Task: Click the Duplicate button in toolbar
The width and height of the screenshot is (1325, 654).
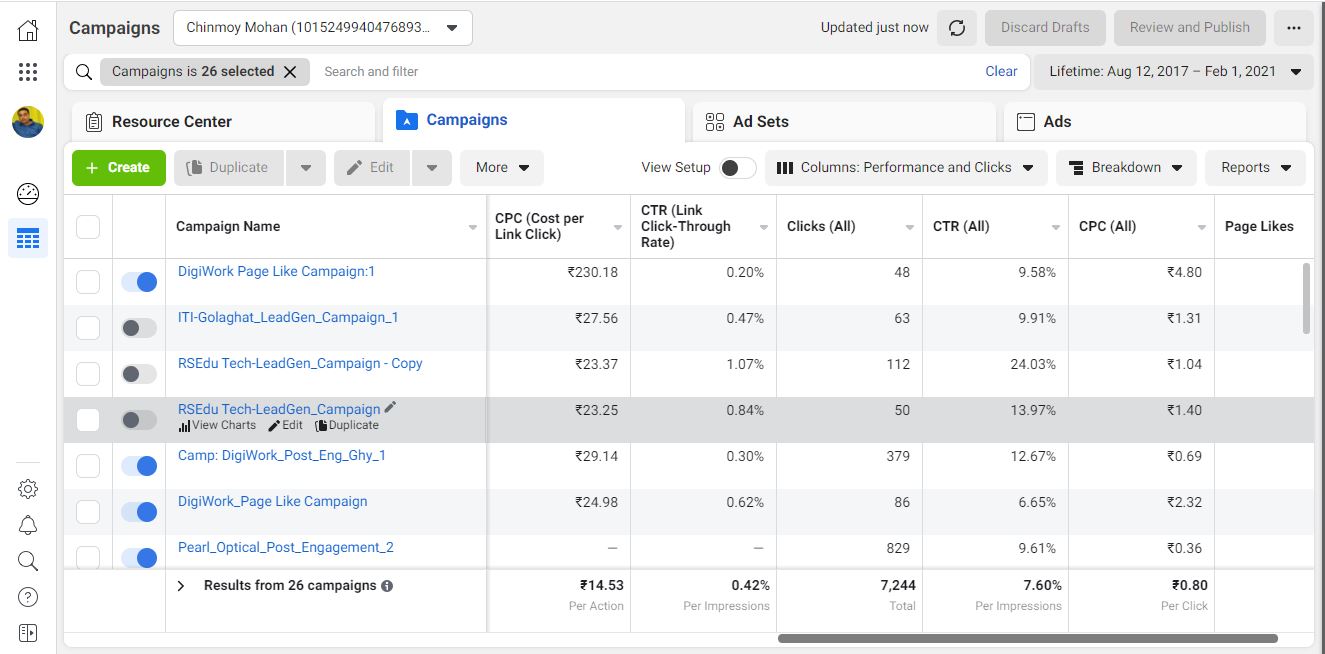Action: [230, 168]
